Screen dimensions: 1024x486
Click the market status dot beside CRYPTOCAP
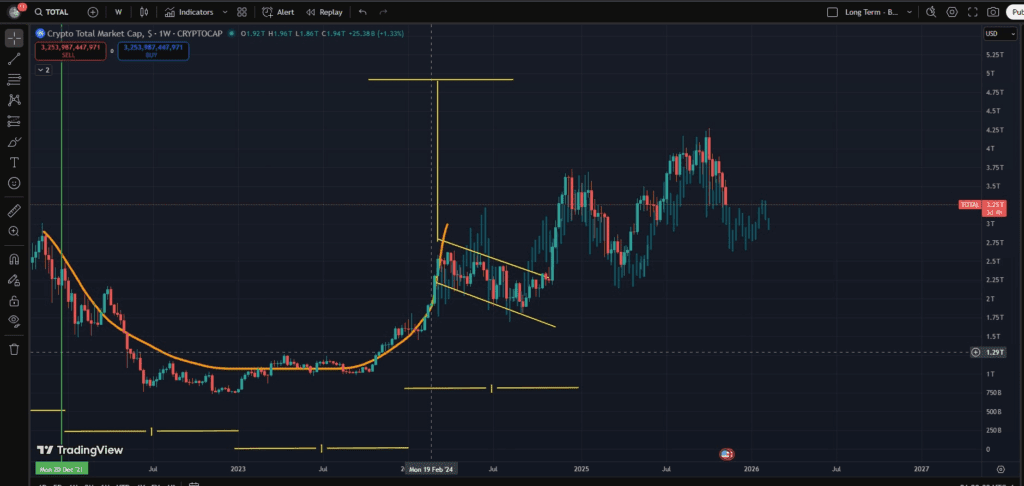pyautogui.click(x=233, y=33)
